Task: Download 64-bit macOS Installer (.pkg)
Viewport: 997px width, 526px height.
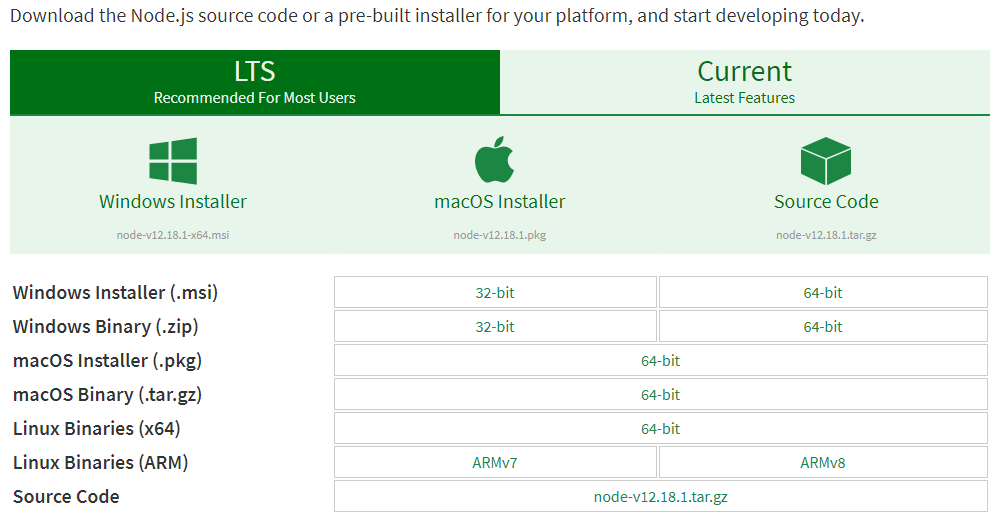Action: pos(661,361)
